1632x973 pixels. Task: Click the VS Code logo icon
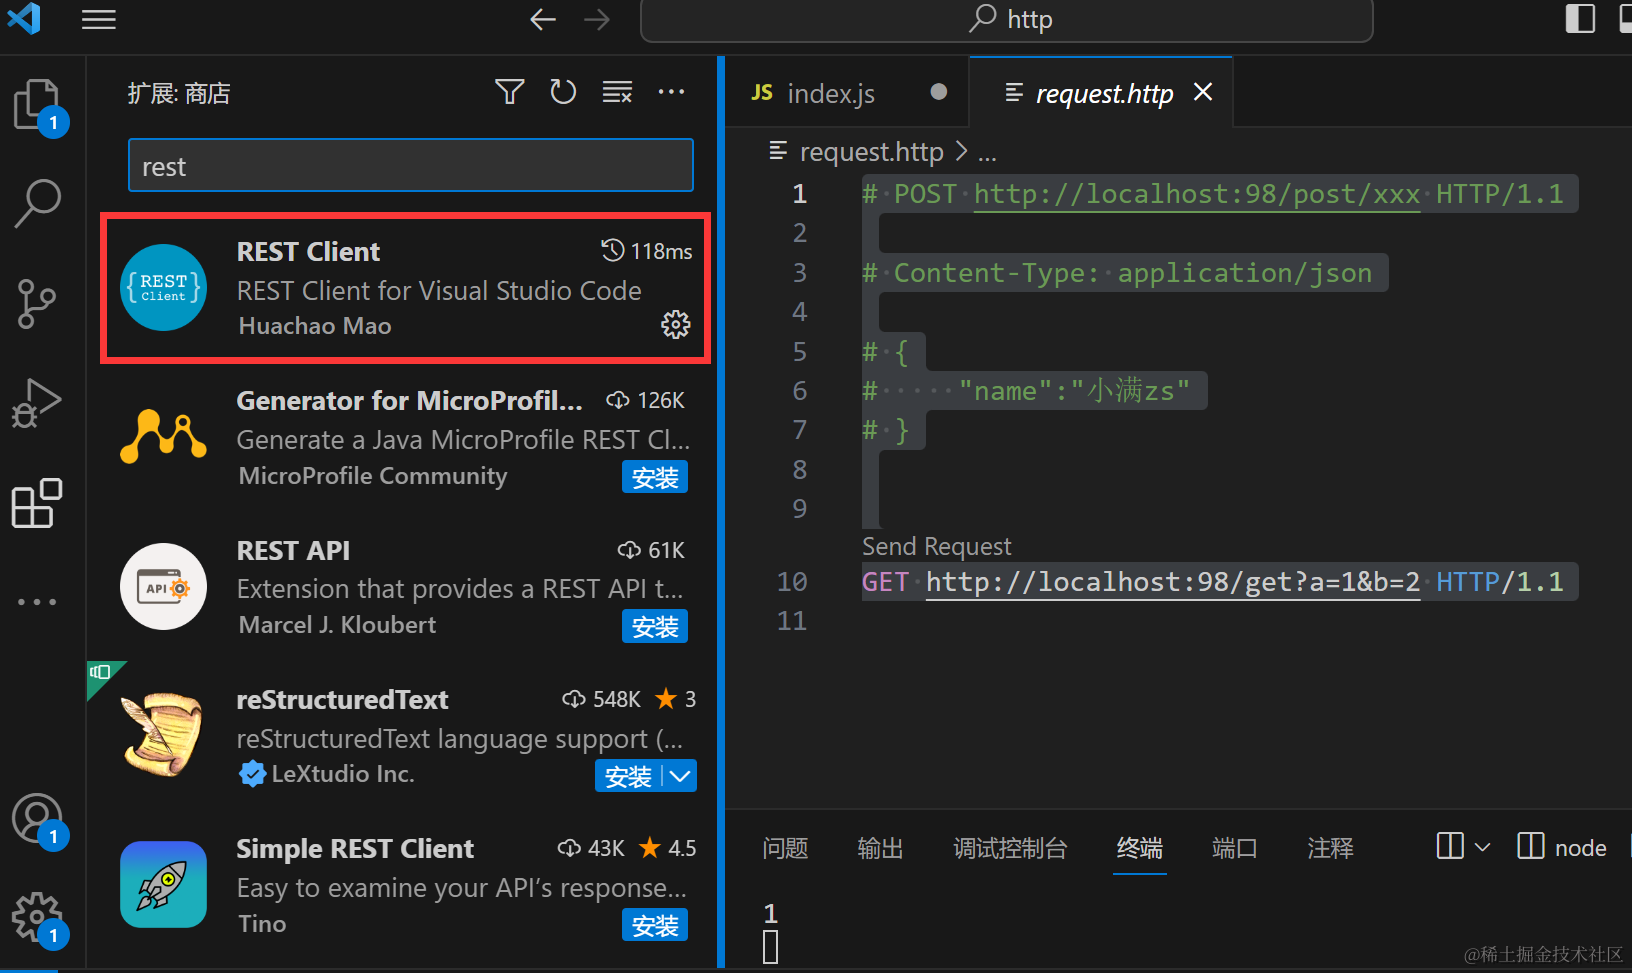pyautogui.click(x=24, y=19)
